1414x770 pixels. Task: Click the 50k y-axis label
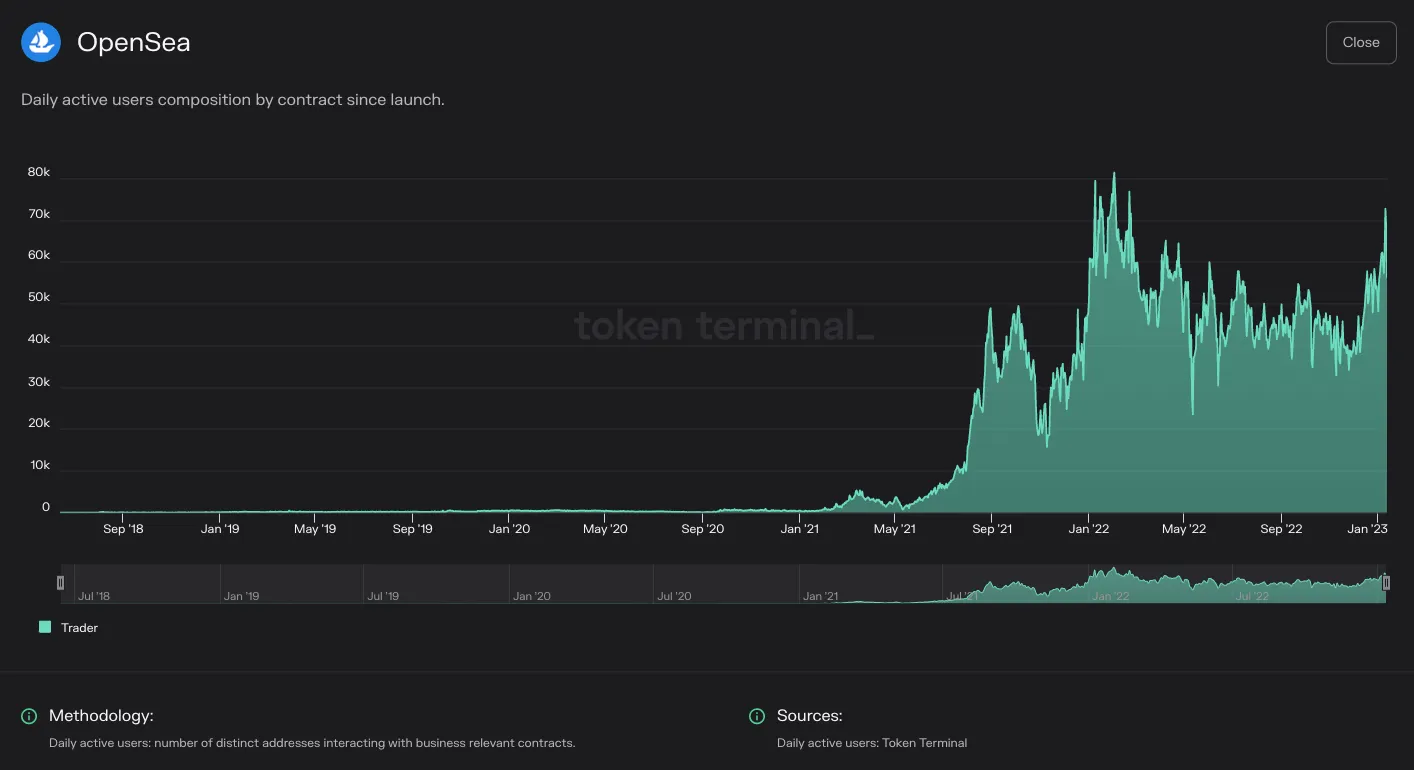tap(39, 297)
